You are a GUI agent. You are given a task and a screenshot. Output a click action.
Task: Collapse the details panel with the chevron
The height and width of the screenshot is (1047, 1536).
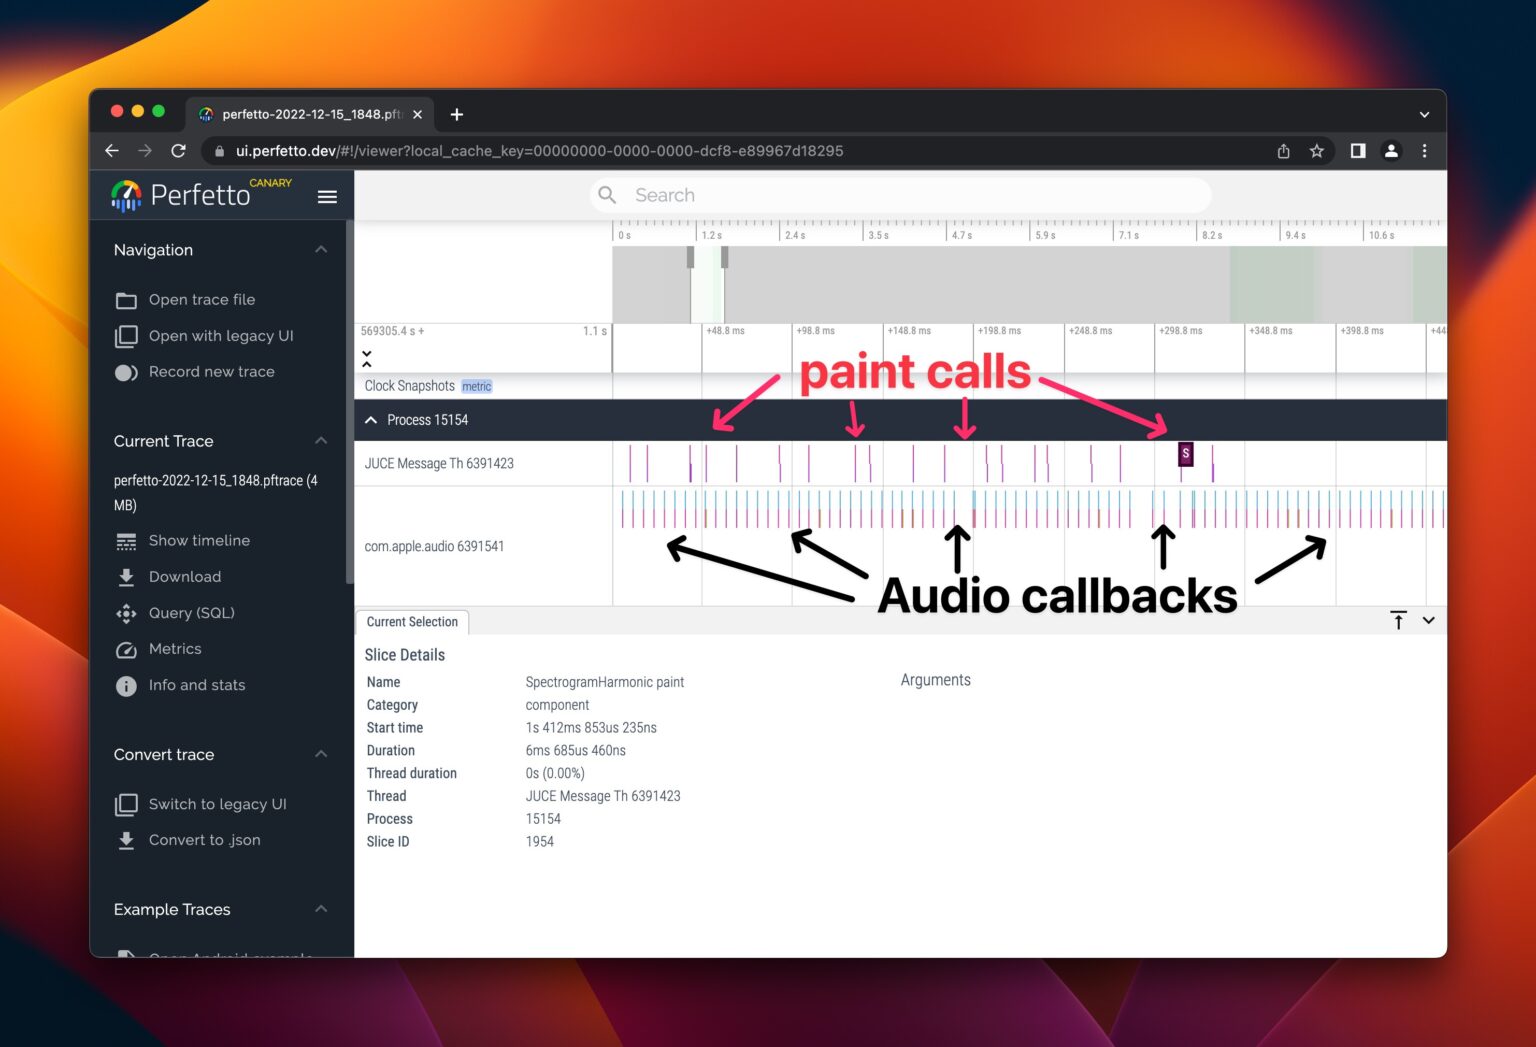click(x=1429, y=620)
